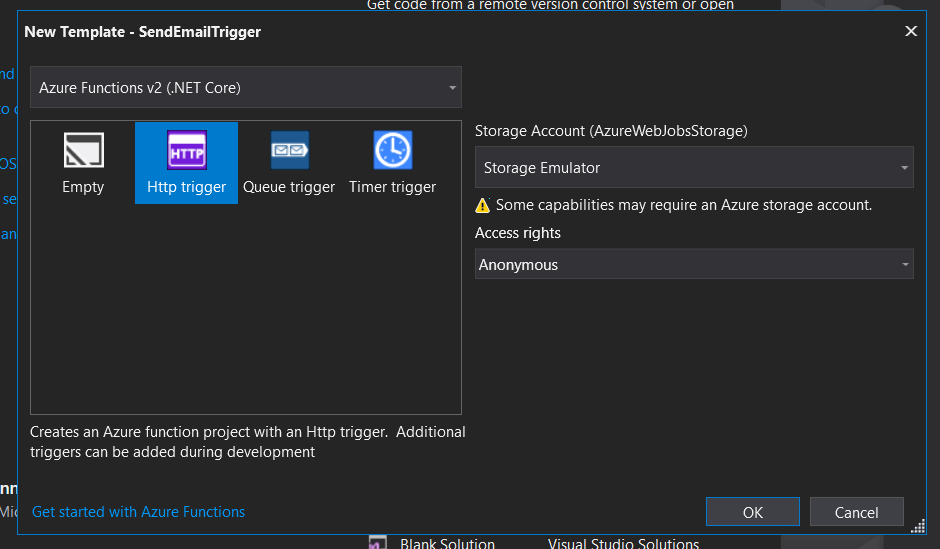940x549 pixels.
Task: Click the Storage Account (AzureWebJobsStorage) label
Action: [x=611, y=131]
